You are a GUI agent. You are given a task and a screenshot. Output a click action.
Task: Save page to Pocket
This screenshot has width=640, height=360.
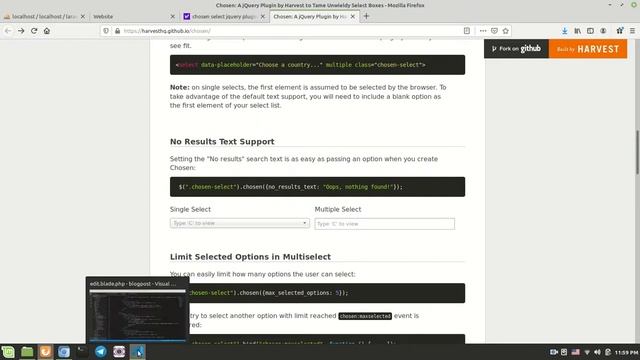494,31
